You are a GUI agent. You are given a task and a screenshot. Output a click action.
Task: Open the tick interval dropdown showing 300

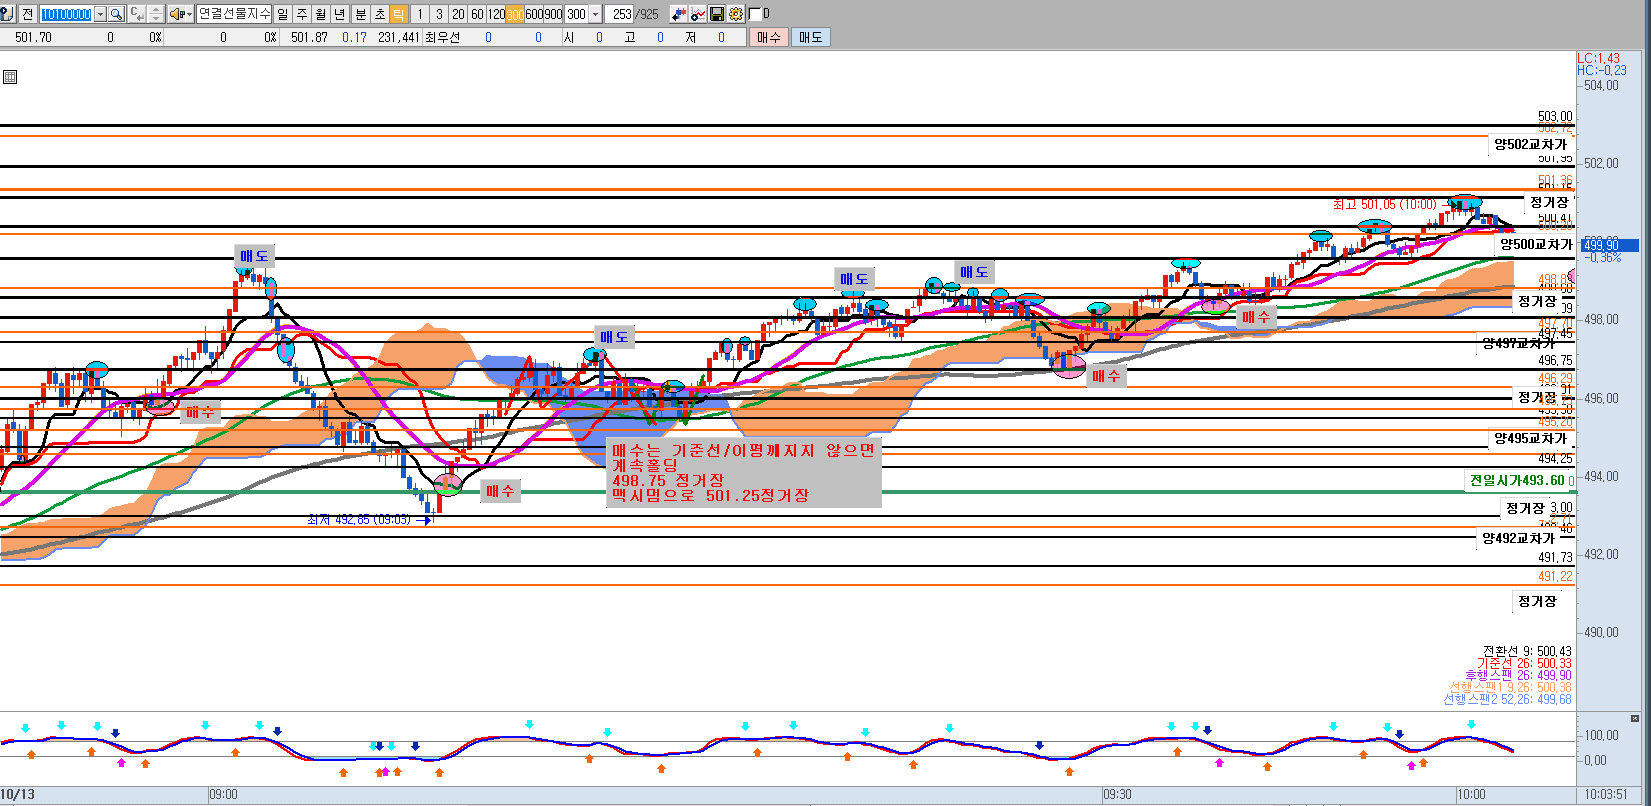click(x=596, y=14)
